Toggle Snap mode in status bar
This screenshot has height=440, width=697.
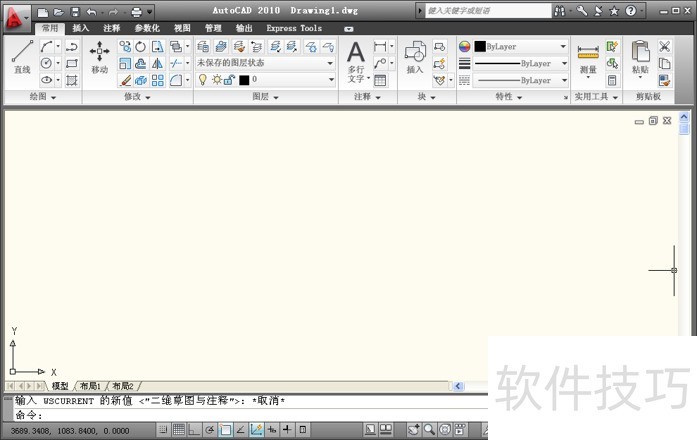coord(163,430)
